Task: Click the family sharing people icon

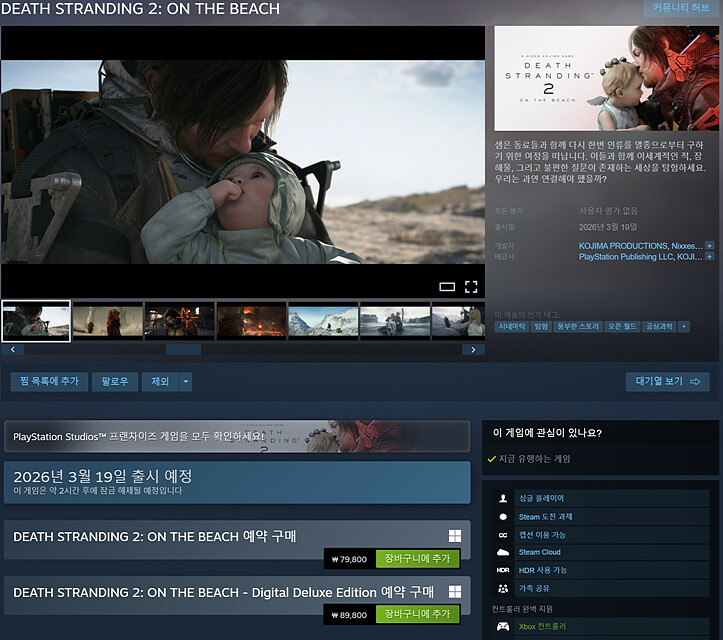Action: coord(503,589)
